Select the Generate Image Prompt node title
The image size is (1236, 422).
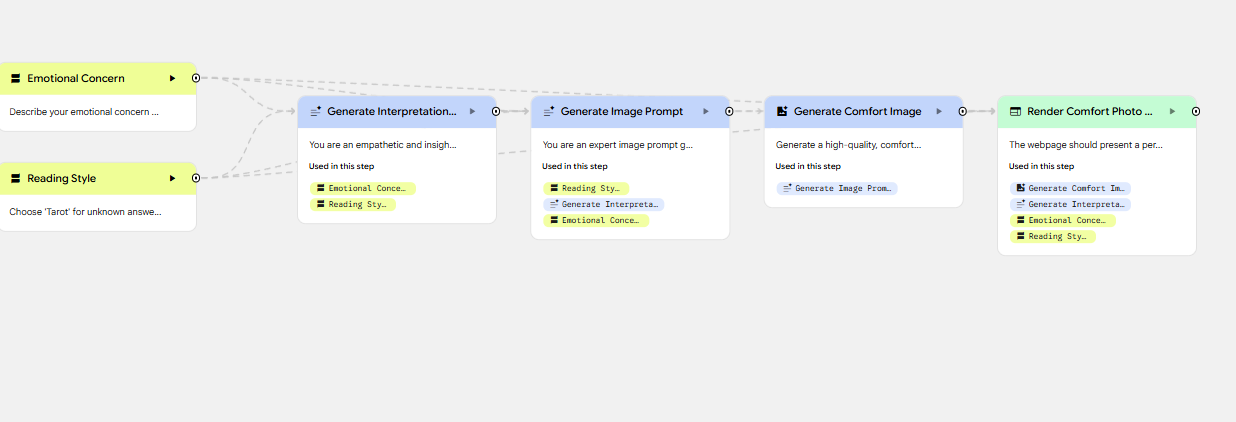[622, 112]
